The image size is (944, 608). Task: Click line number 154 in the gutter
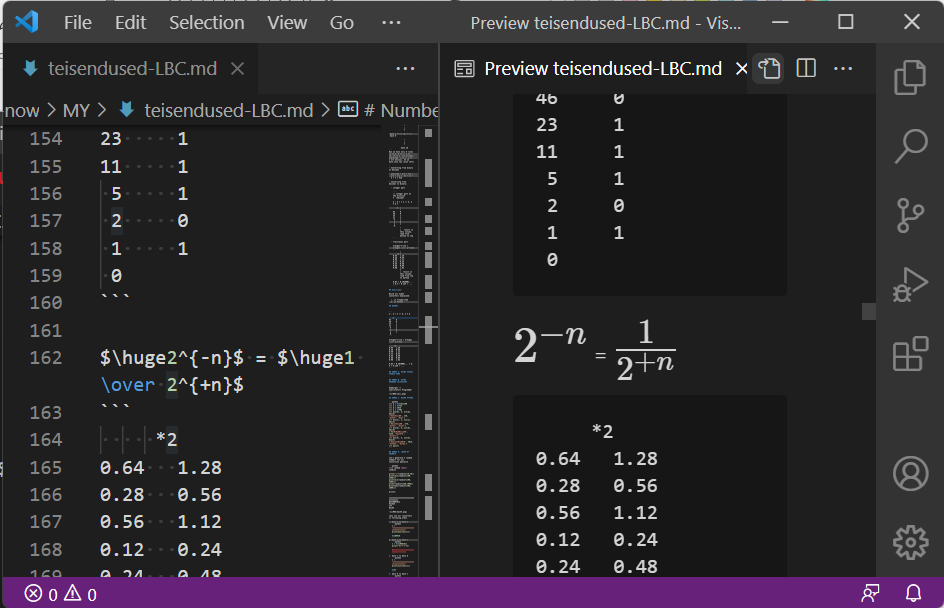click(x=46, y=139)
